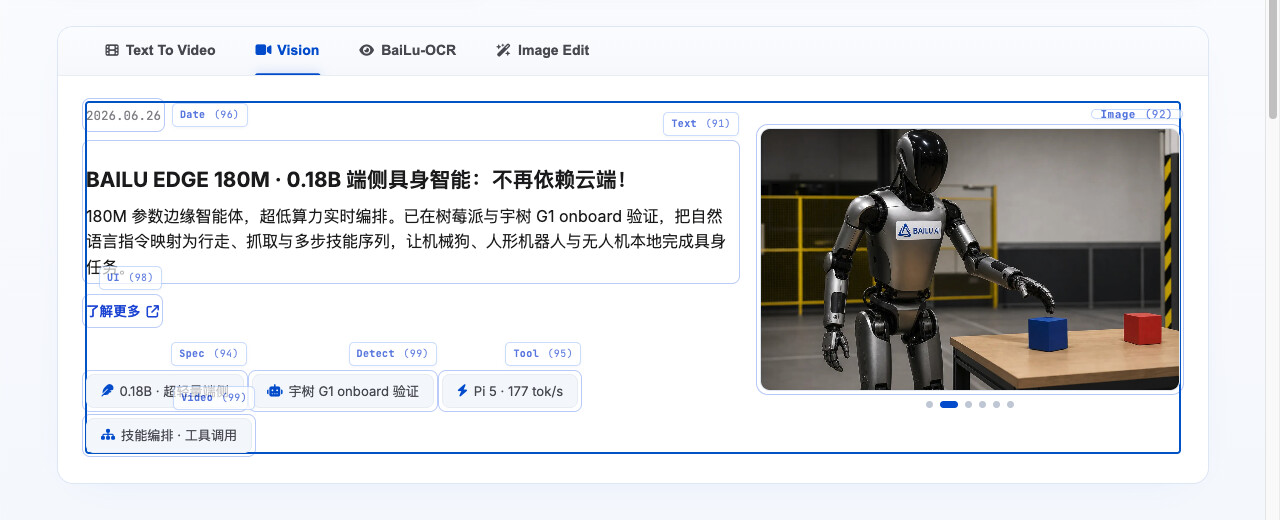Open the 了解更多 link
The height and width of the screenshot is (520, 1280).
[123, 311]
